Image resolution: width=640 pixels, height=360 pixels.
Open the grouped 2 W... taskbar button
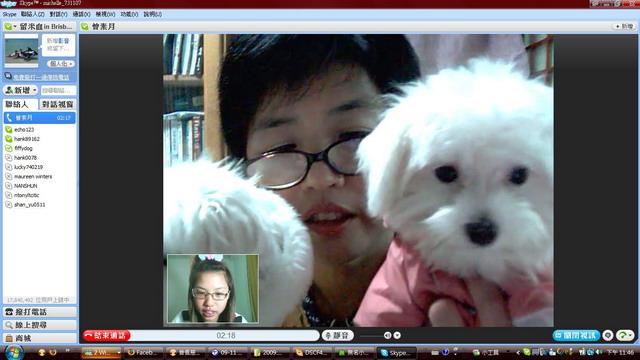pos(101,352)
